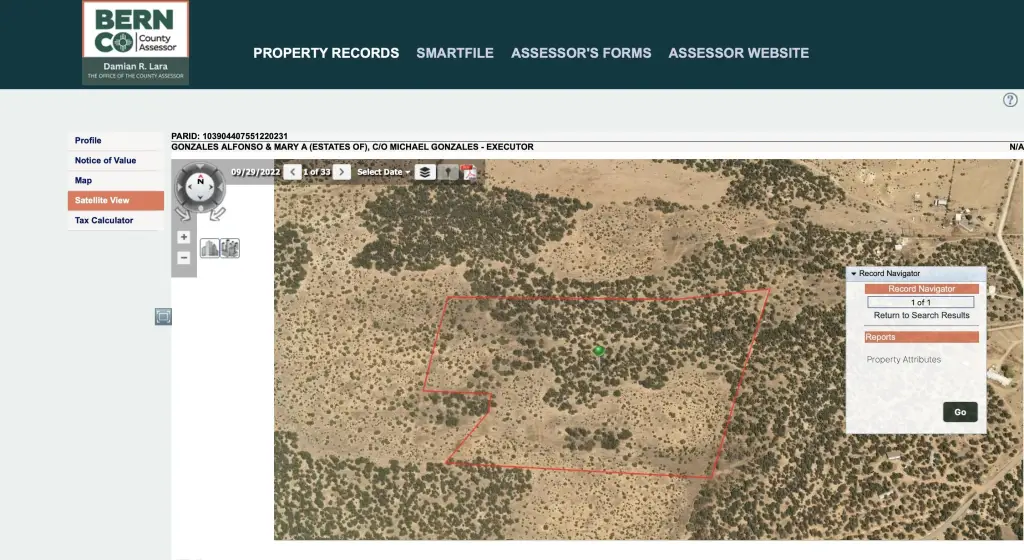Rotate the view using left curved arrow

183,213
